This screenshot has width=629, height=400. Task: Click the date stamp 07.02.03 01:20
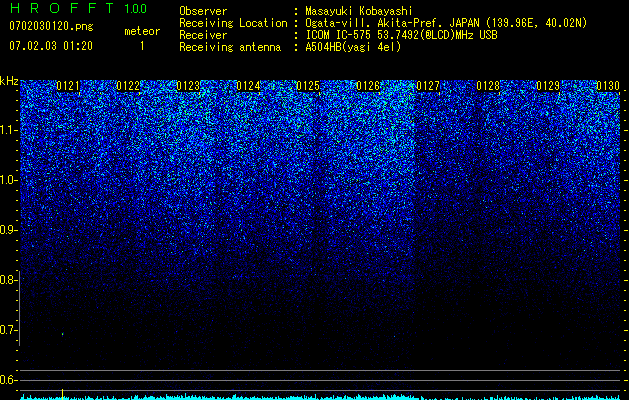[51, 46]
